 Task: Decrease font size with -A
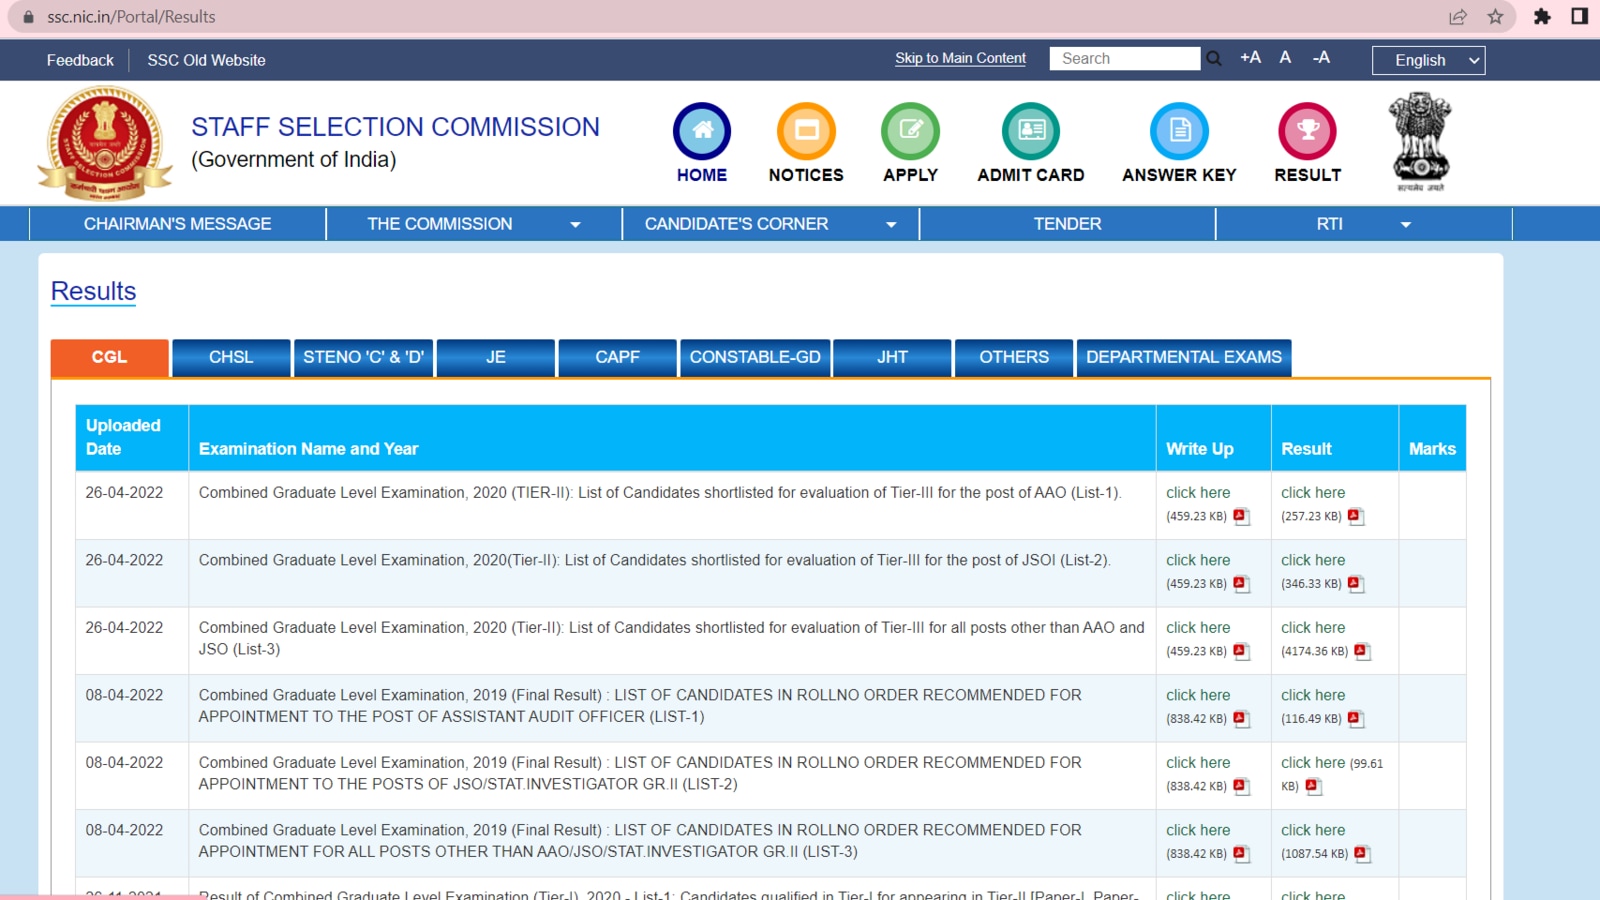1321,57
